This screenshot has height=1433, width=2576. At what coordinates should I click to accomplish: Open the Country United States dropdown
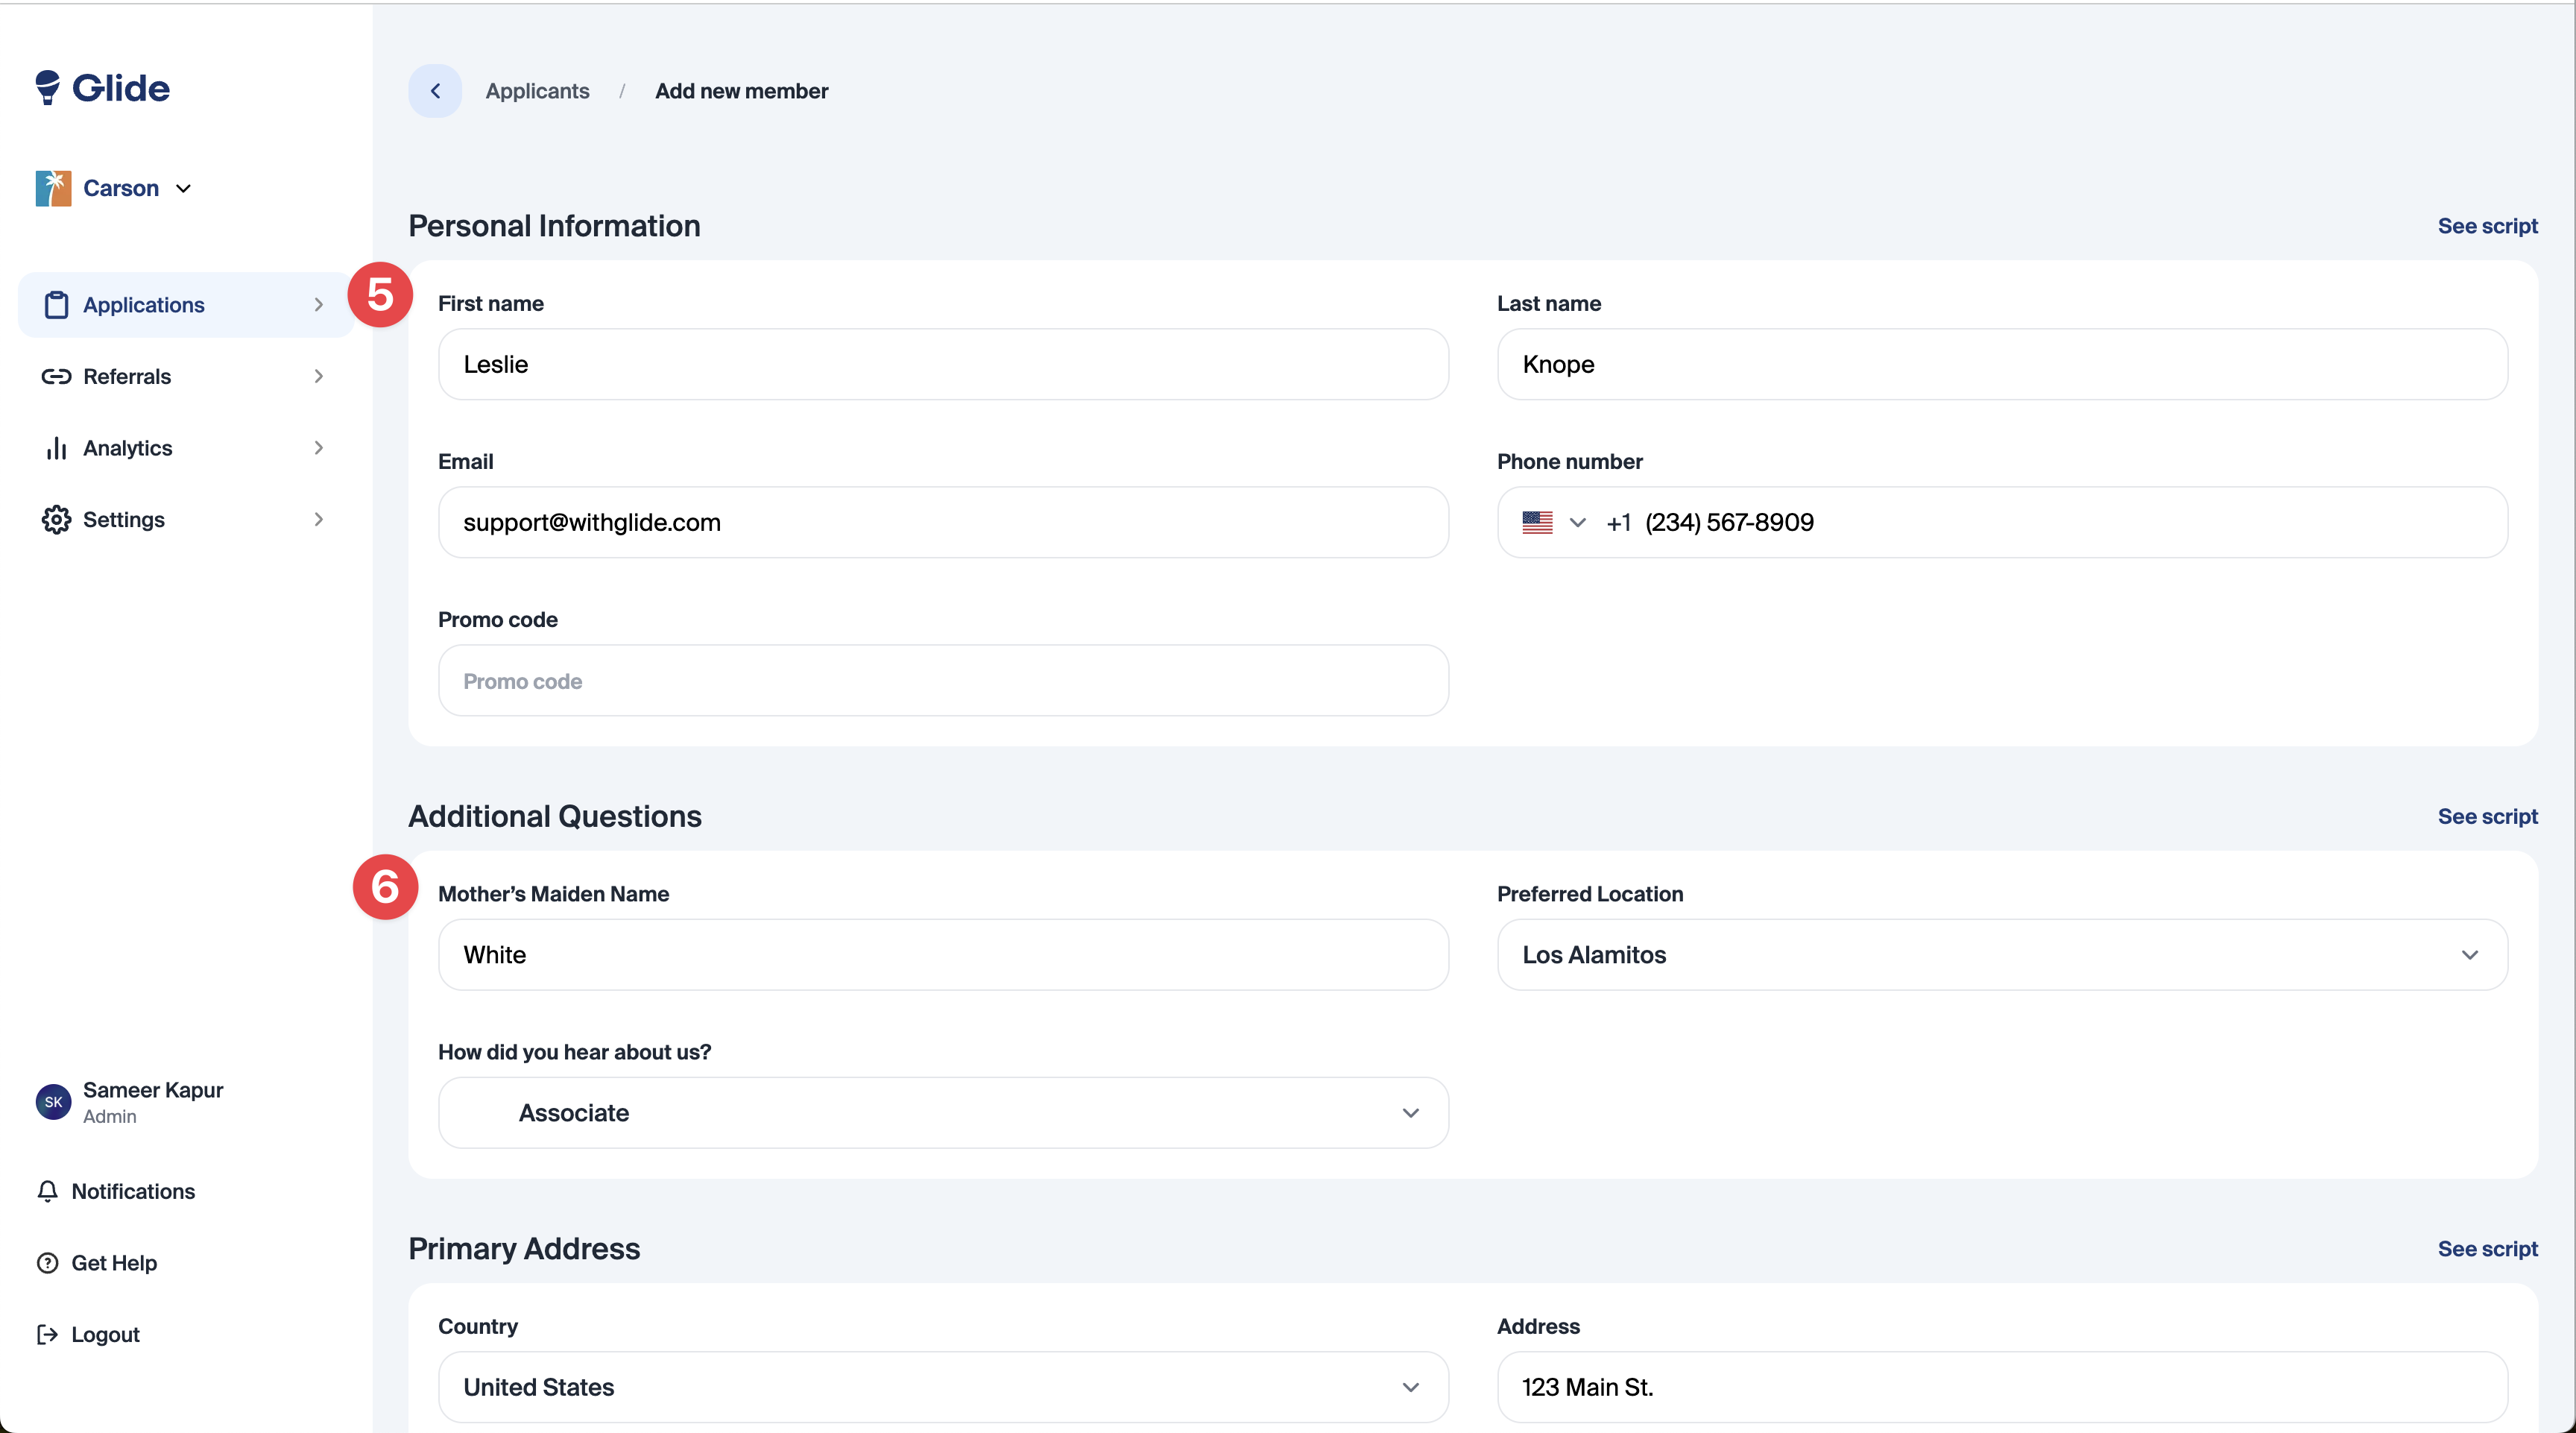click(x=1410, y=1387)
